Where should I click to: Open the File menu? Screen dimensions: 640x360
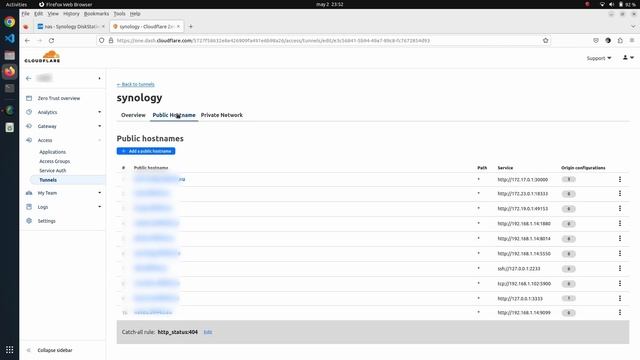(x=25, y=13)
